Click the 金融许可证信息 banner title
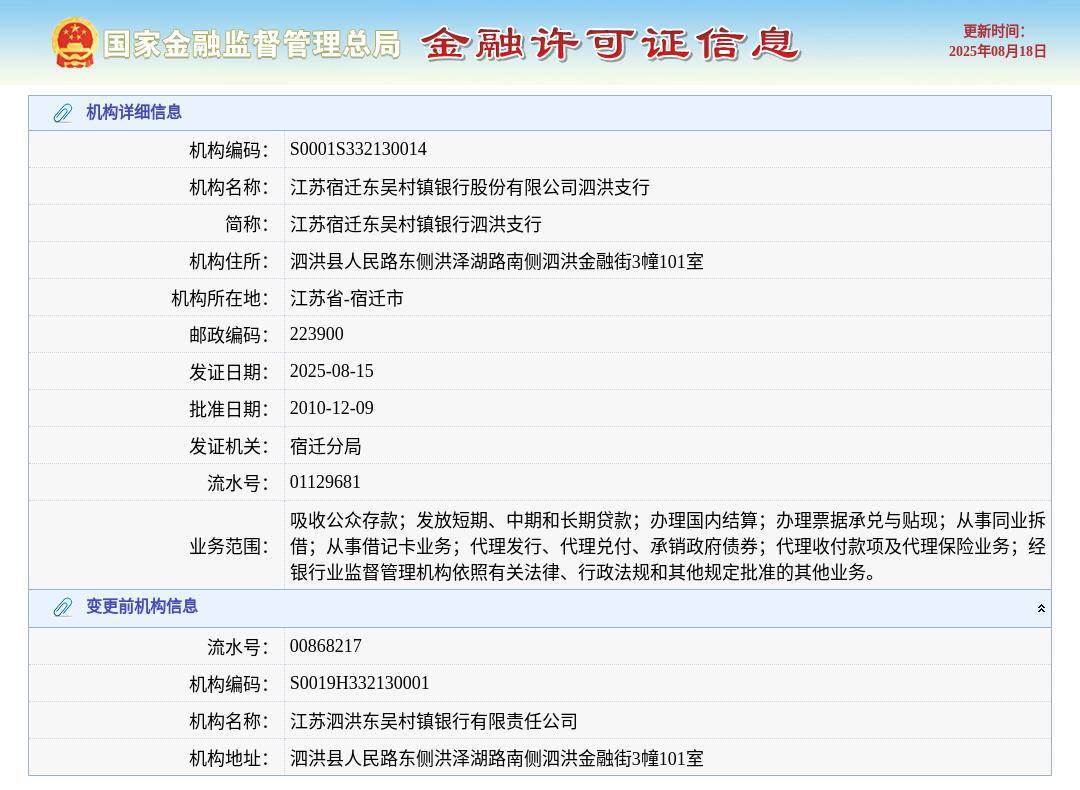This screenshot has height=790, width=1080. point(610,44)
